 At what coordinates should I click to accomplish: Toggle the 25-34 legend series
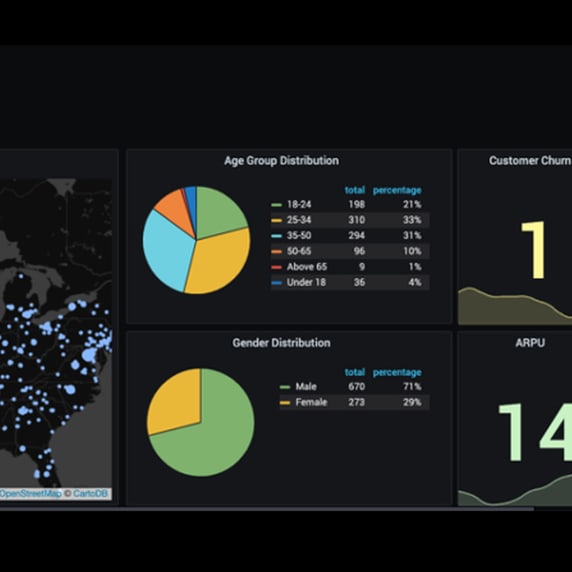[299, 220]
